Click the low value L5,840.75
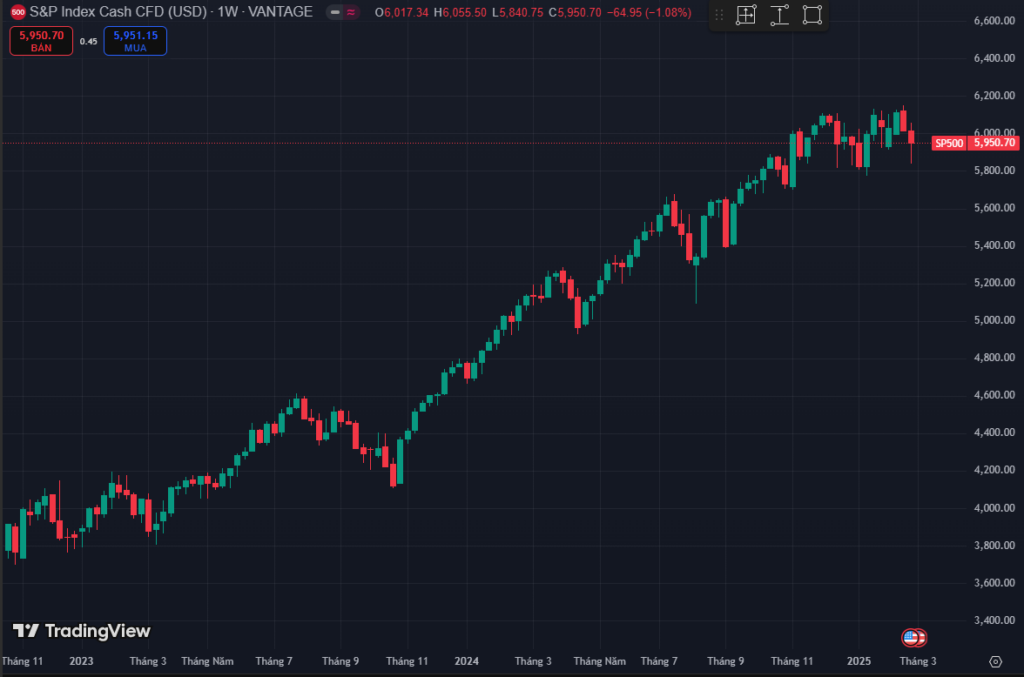The image size is (1024, 677). [x=518, y=12]
